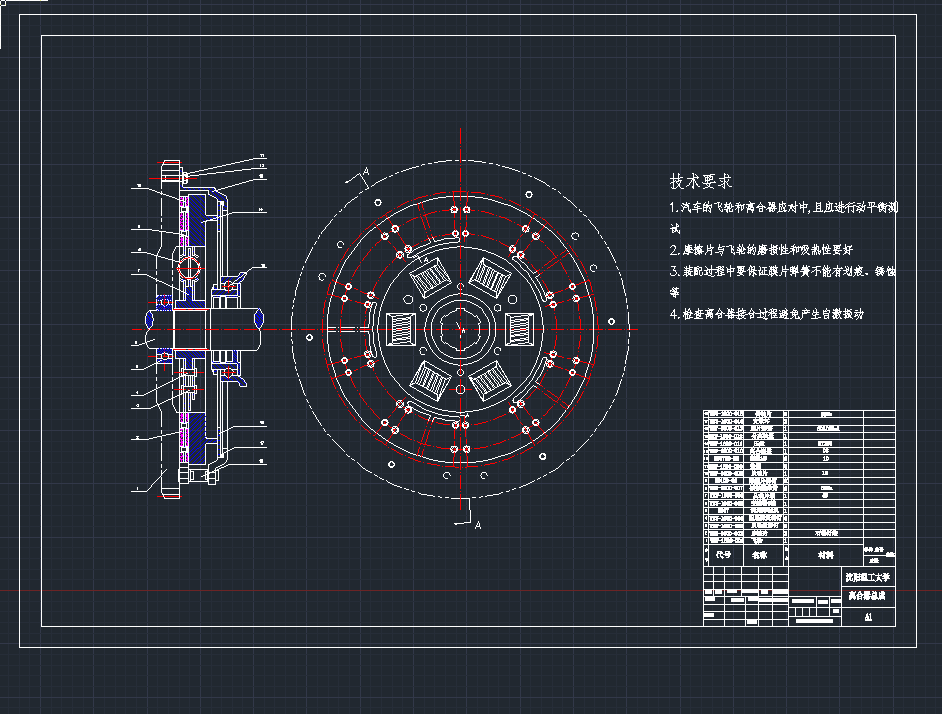Click the 材料 column header cell
The width and height of the screenshot is (942, 714).
(x=824, y=554)
